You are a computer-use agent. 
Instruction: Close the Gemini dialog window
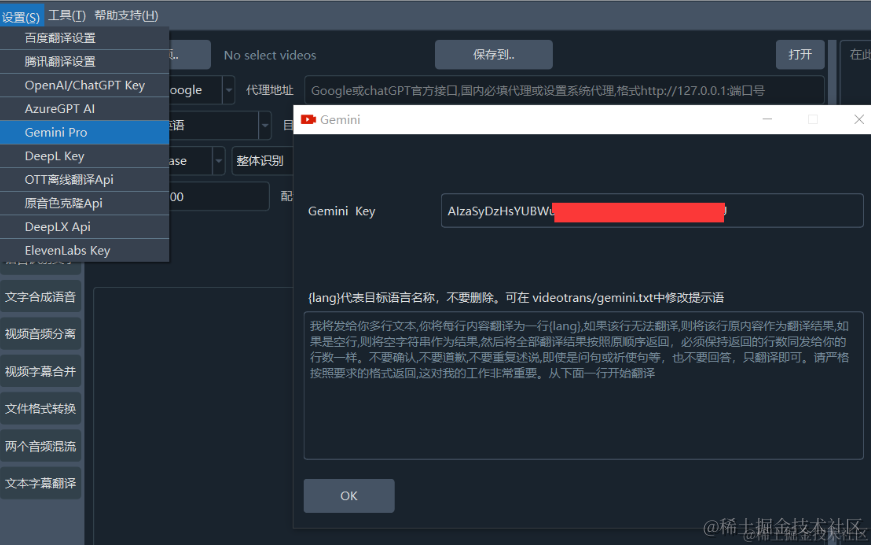pos(858,119)
